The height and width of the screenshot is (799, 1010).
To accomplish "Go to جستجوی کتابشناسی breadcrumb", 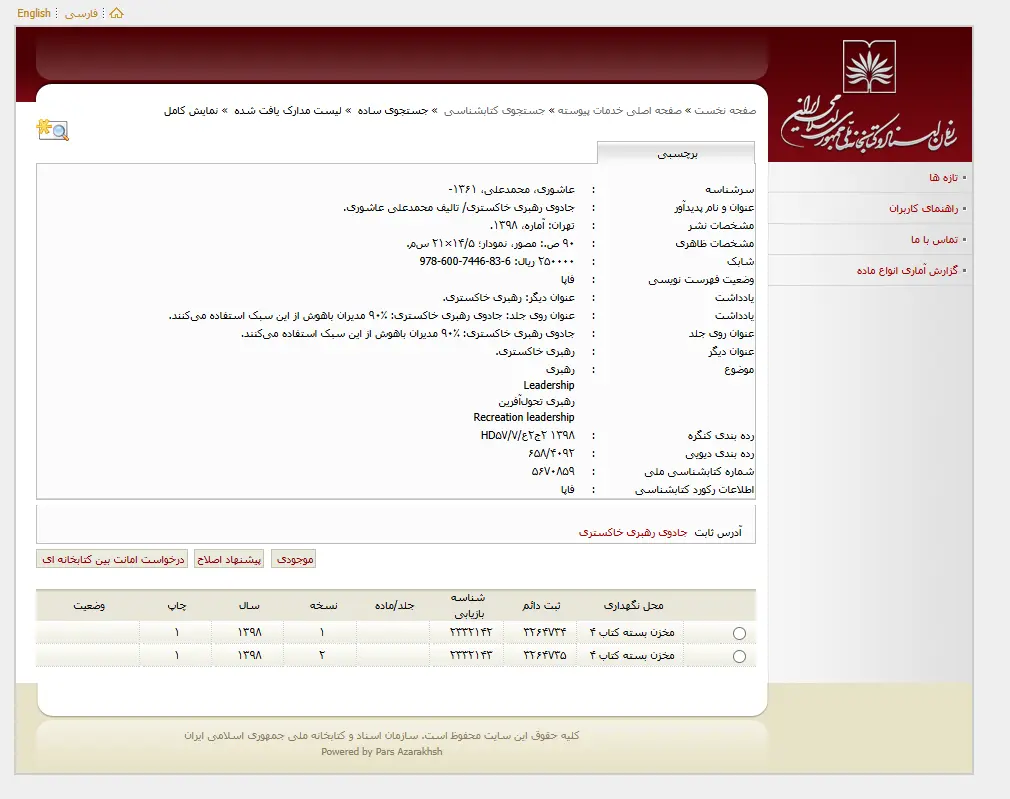I will point(494,110).
